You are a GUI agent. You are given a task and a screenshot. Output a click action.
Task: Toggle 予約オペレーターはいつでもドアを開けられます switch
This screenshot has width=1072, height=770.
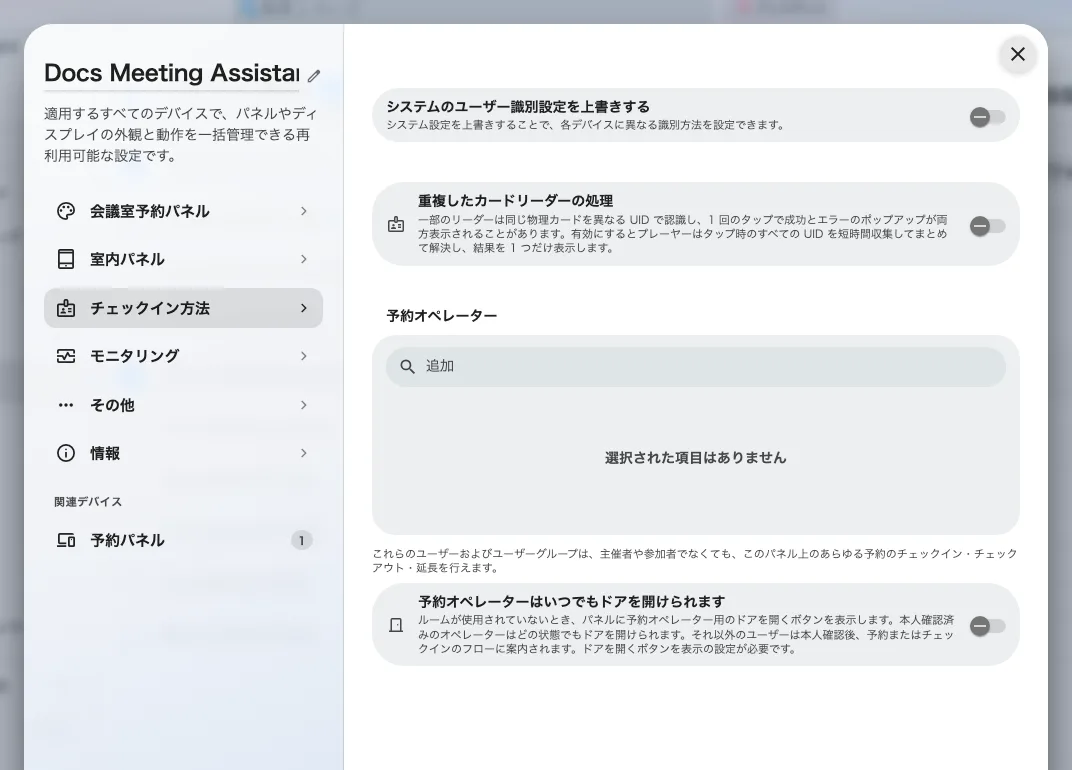click(987, 626)
